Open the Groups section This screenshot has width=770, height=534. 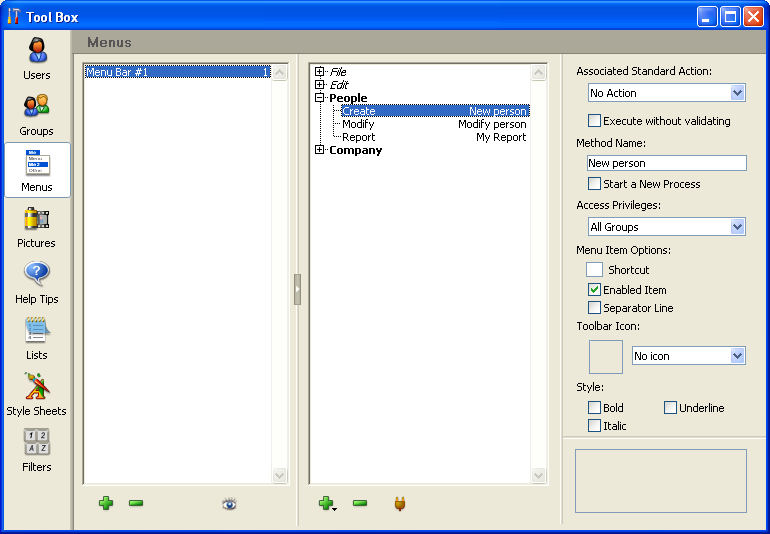(x=37, y=114)
